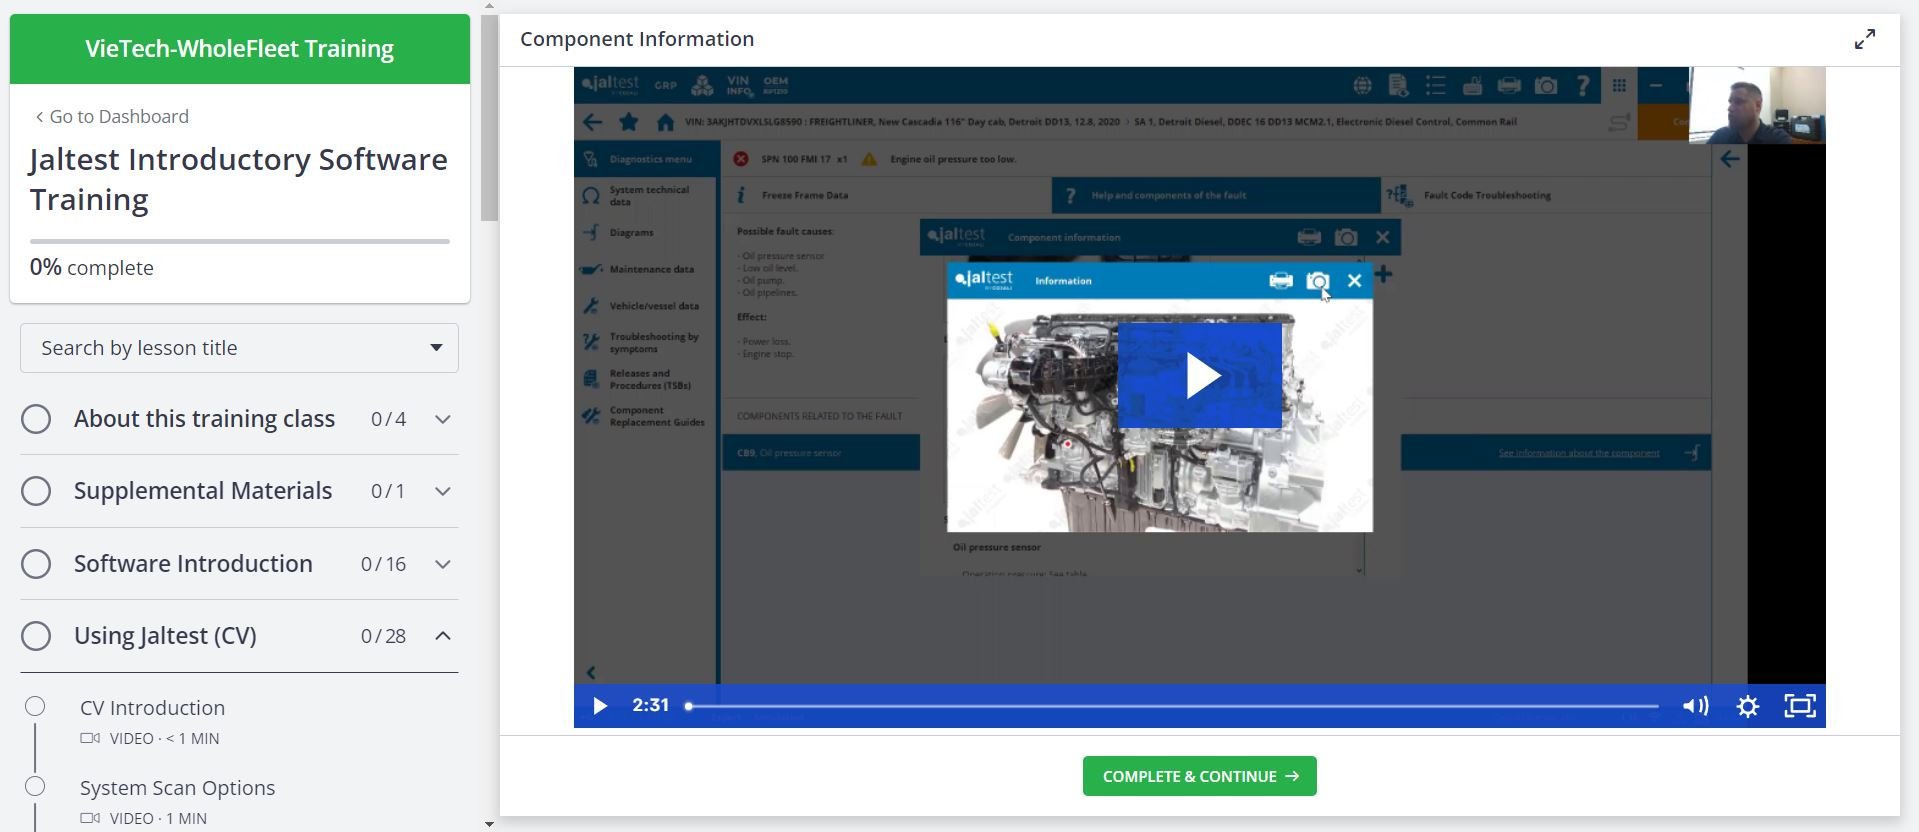
Task: Click the question mark help icon in Jaltest top bar
Action: point(1583,86)
